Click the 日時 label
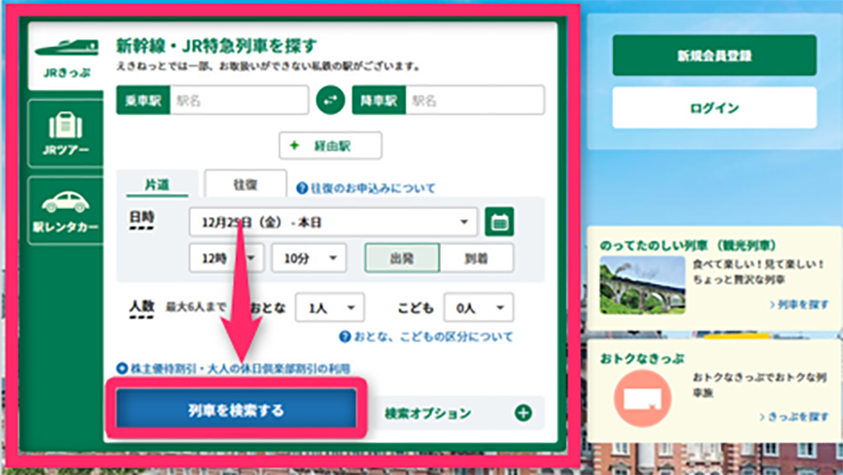 (x=141, y=218)
